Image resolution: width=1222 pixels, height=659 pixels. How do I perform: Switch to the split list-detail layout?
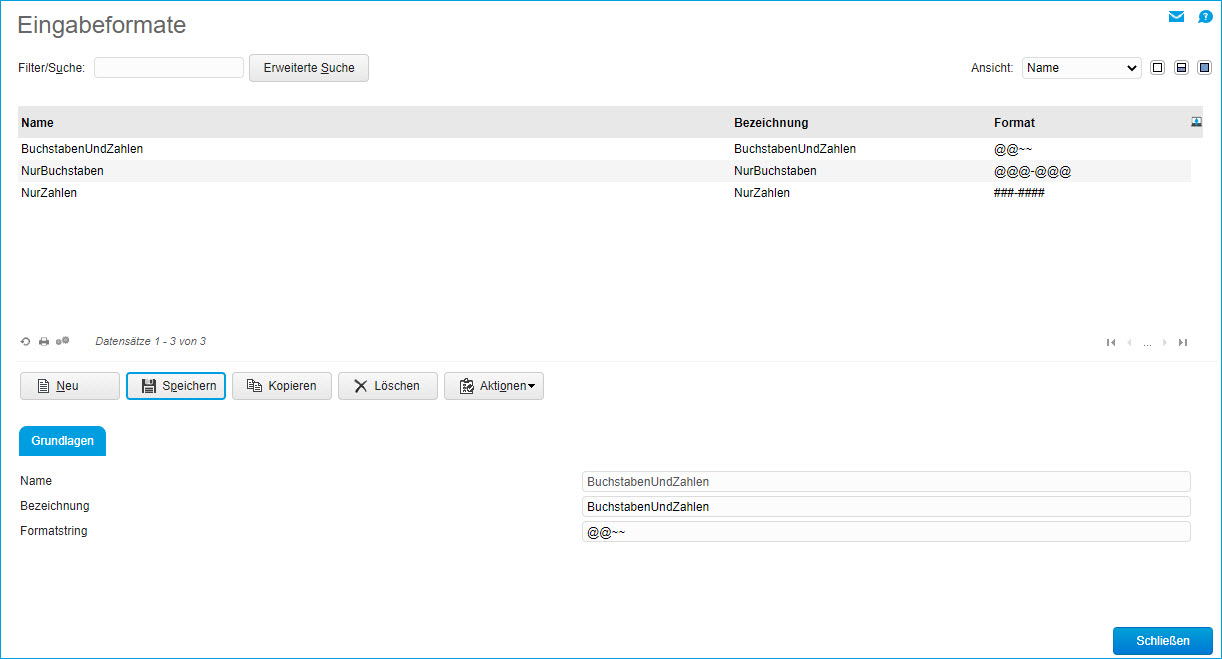tap(1181, 68)
